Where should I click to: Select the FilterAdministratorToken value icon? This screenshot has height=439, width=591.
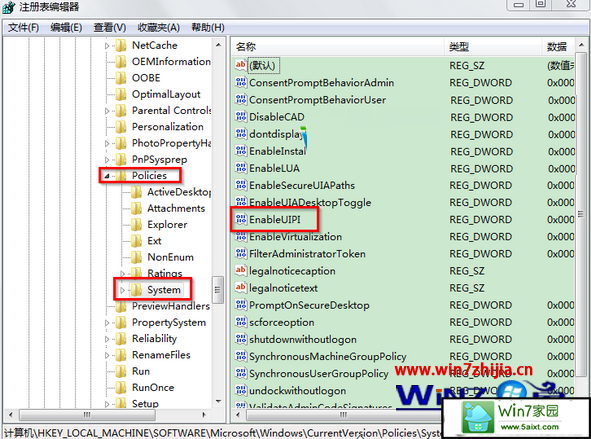tap(241, 253)
